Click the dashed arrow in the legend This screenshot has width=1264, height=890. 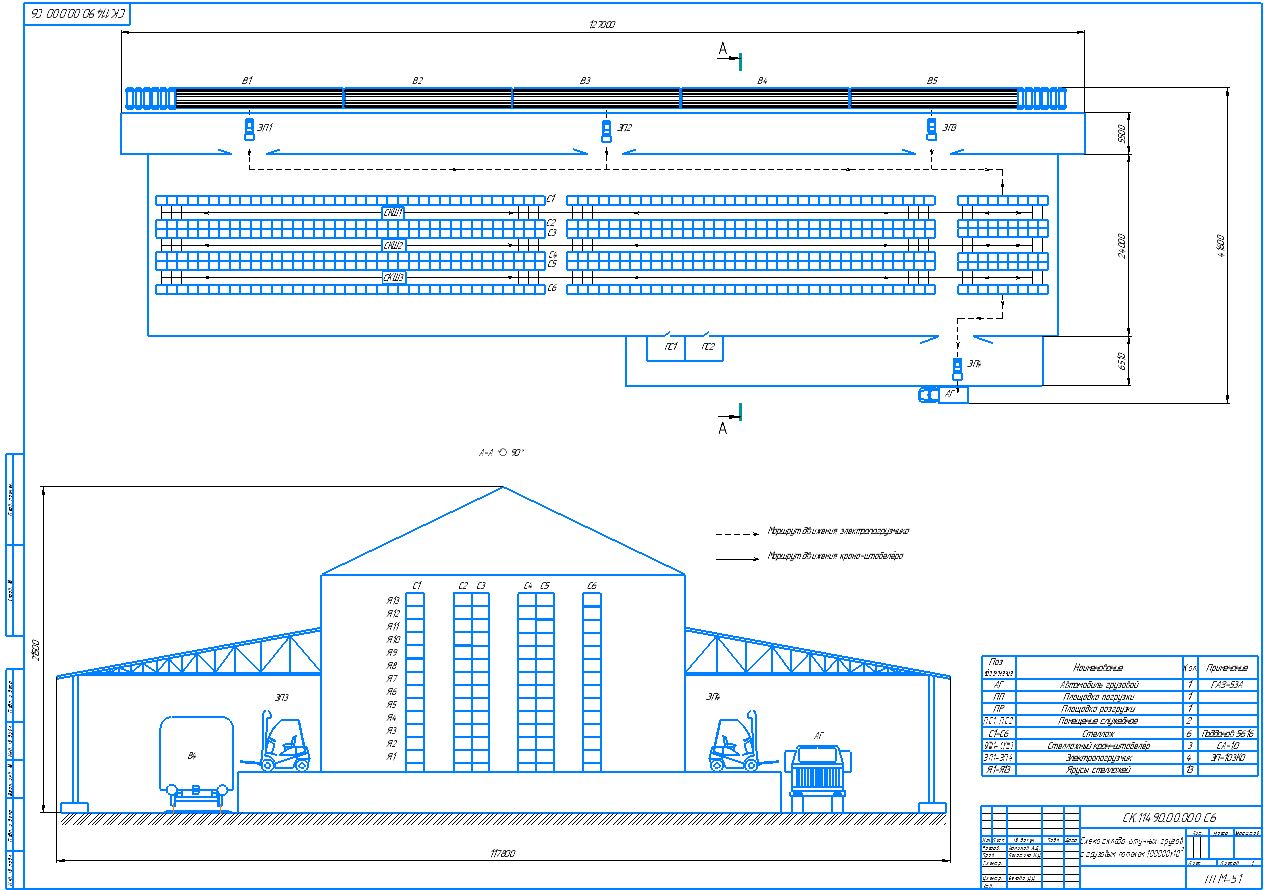click(738, 534)
